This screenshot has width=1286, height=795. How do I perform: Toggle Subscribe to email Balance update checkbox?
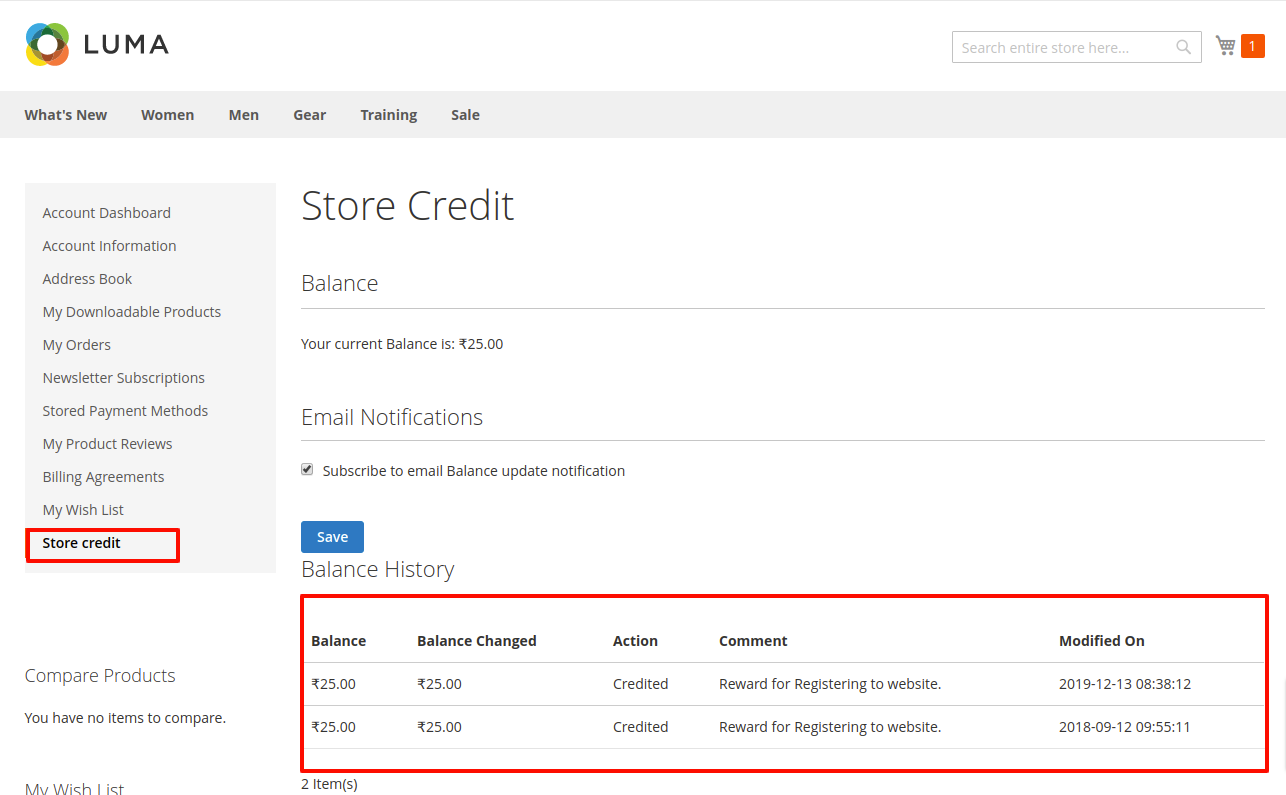[308, 469]
